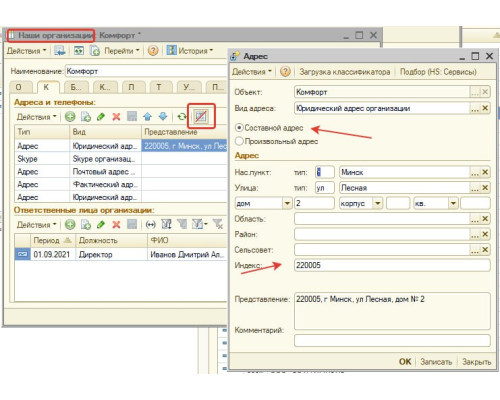Open the дом type dropdown
Image resolution: width=500 pixels, height=400 pixels.
[x=287, y=203]
